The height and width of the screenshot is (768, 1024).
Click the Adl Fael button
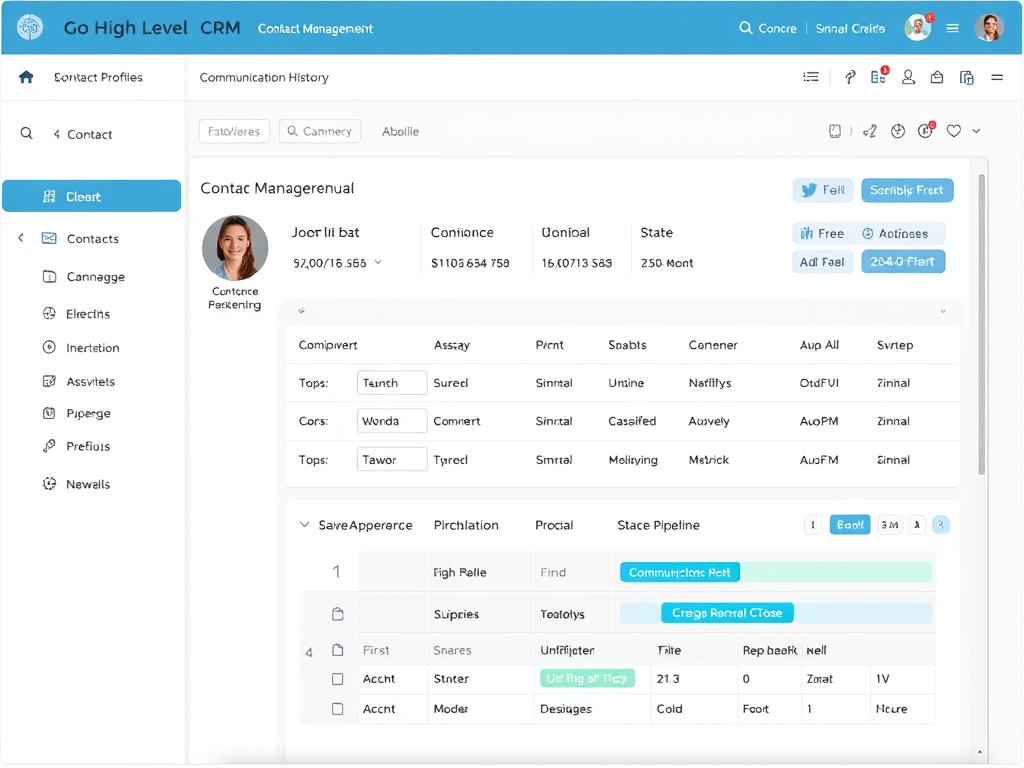[822, 262]
